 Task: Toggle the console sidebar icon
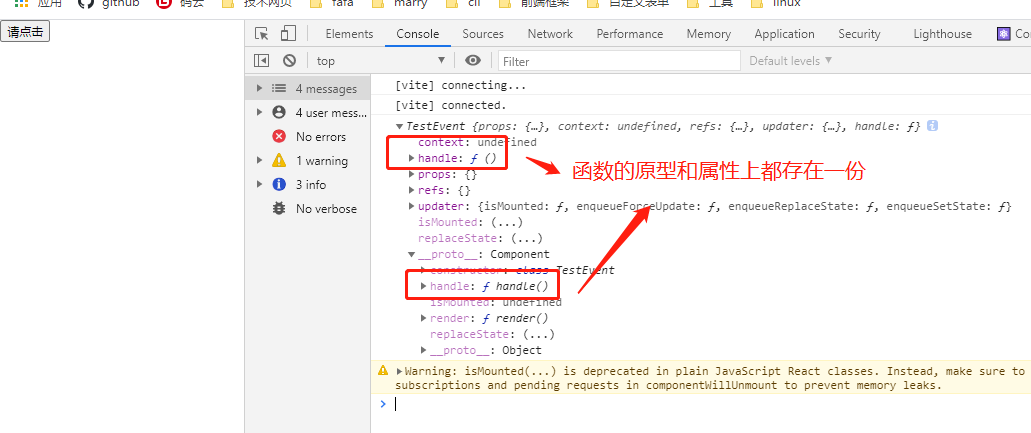click(x=262, y=60)
